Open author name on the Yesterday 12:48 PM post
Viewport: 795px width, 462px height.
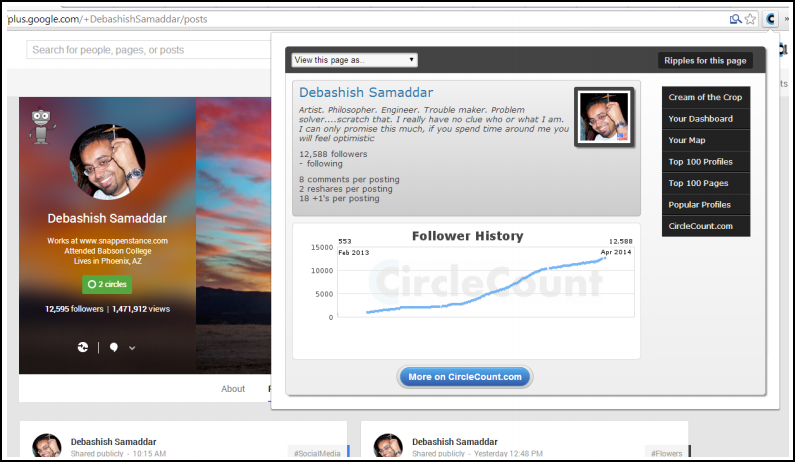coord(455,442)
